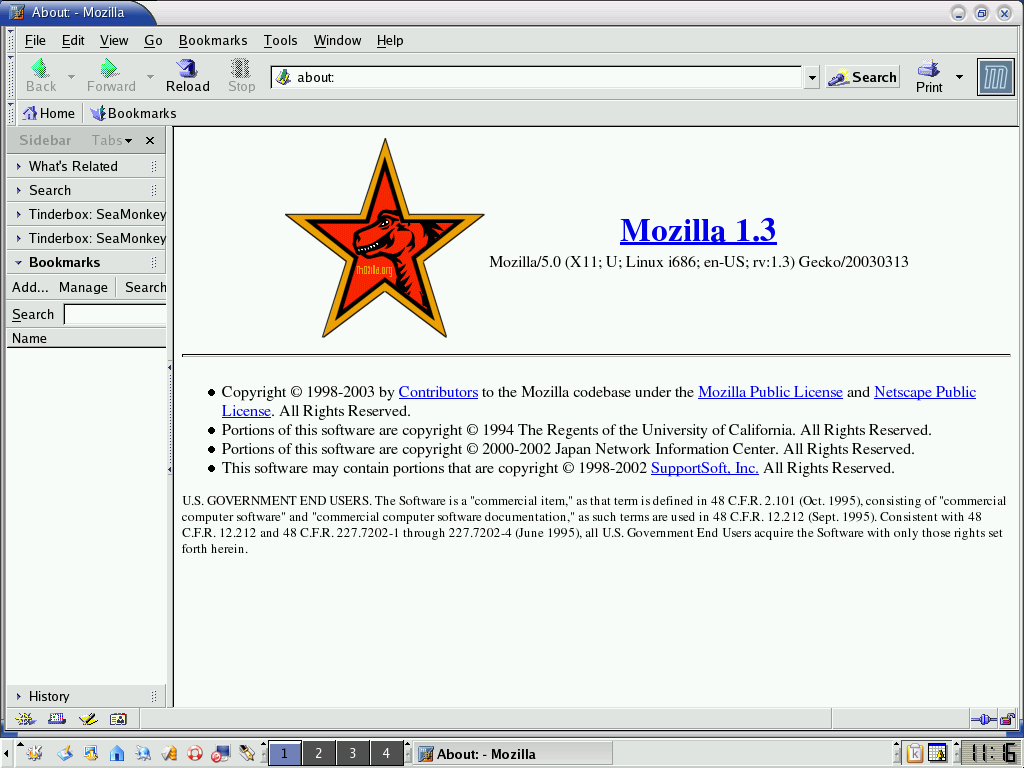
Task: Click the Search button next to the URL bar
Action: click(x=862, y=77)
